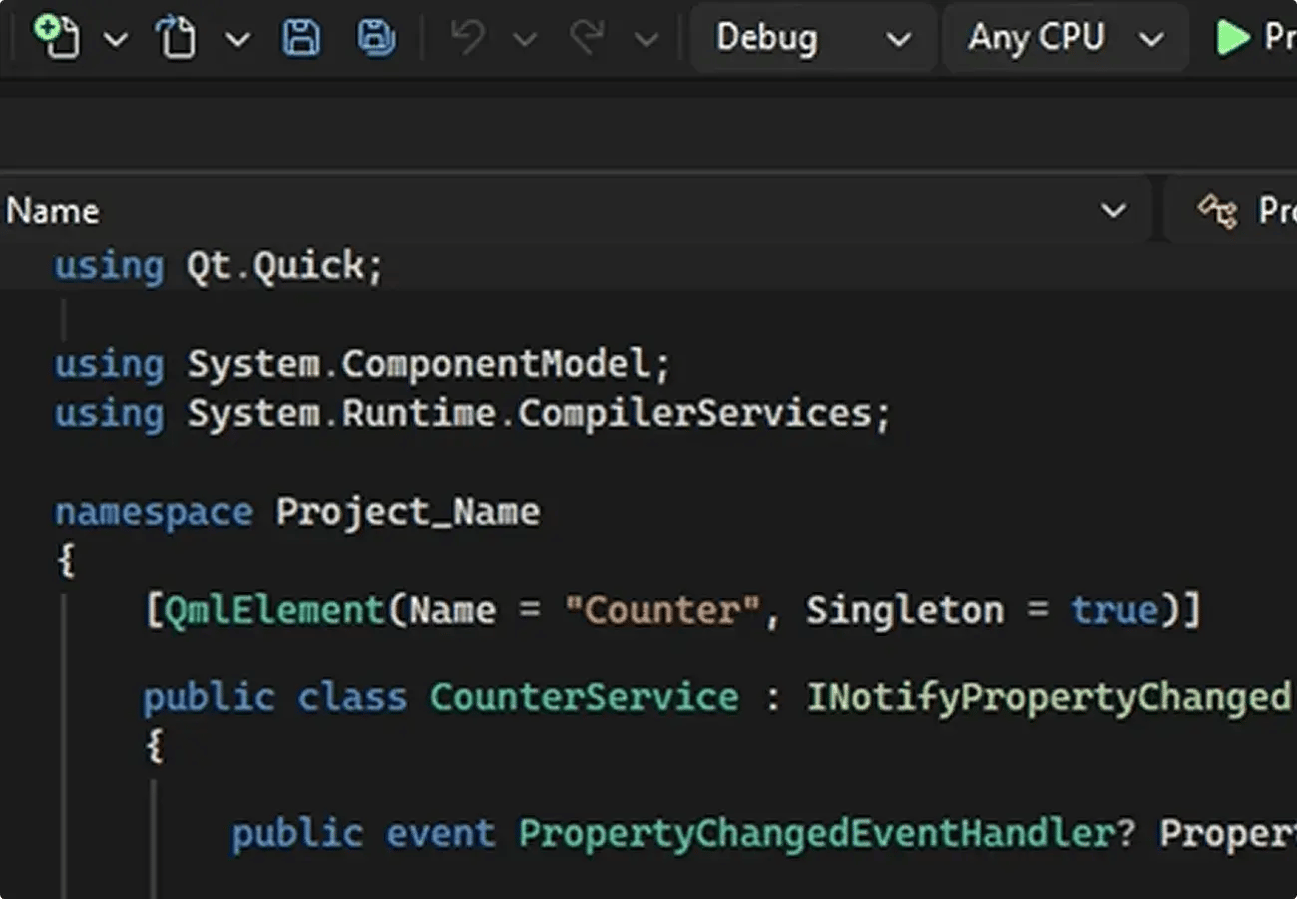Click the "System.ComponentModel" text
The image size is (1297, 899).
pyautogui.click(x=419, y=366)
